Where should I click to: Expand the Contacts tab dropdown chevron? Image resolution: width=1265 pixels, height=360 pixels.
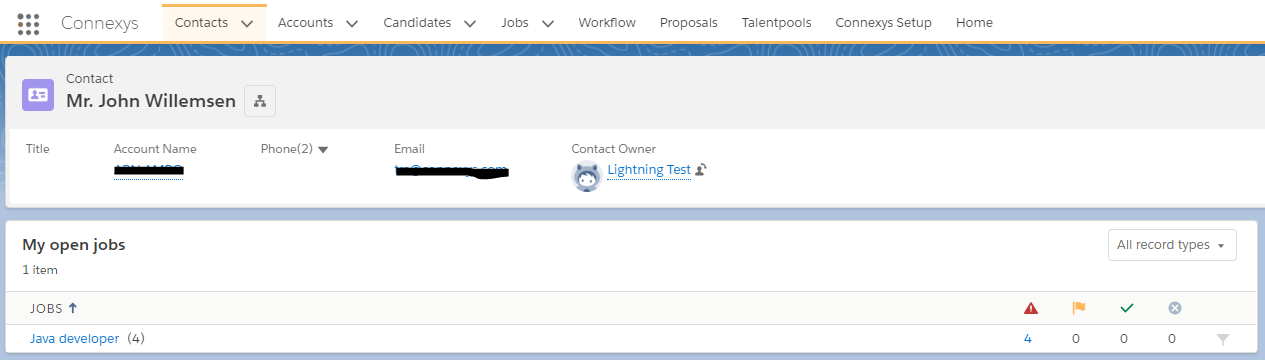point(247,23)
